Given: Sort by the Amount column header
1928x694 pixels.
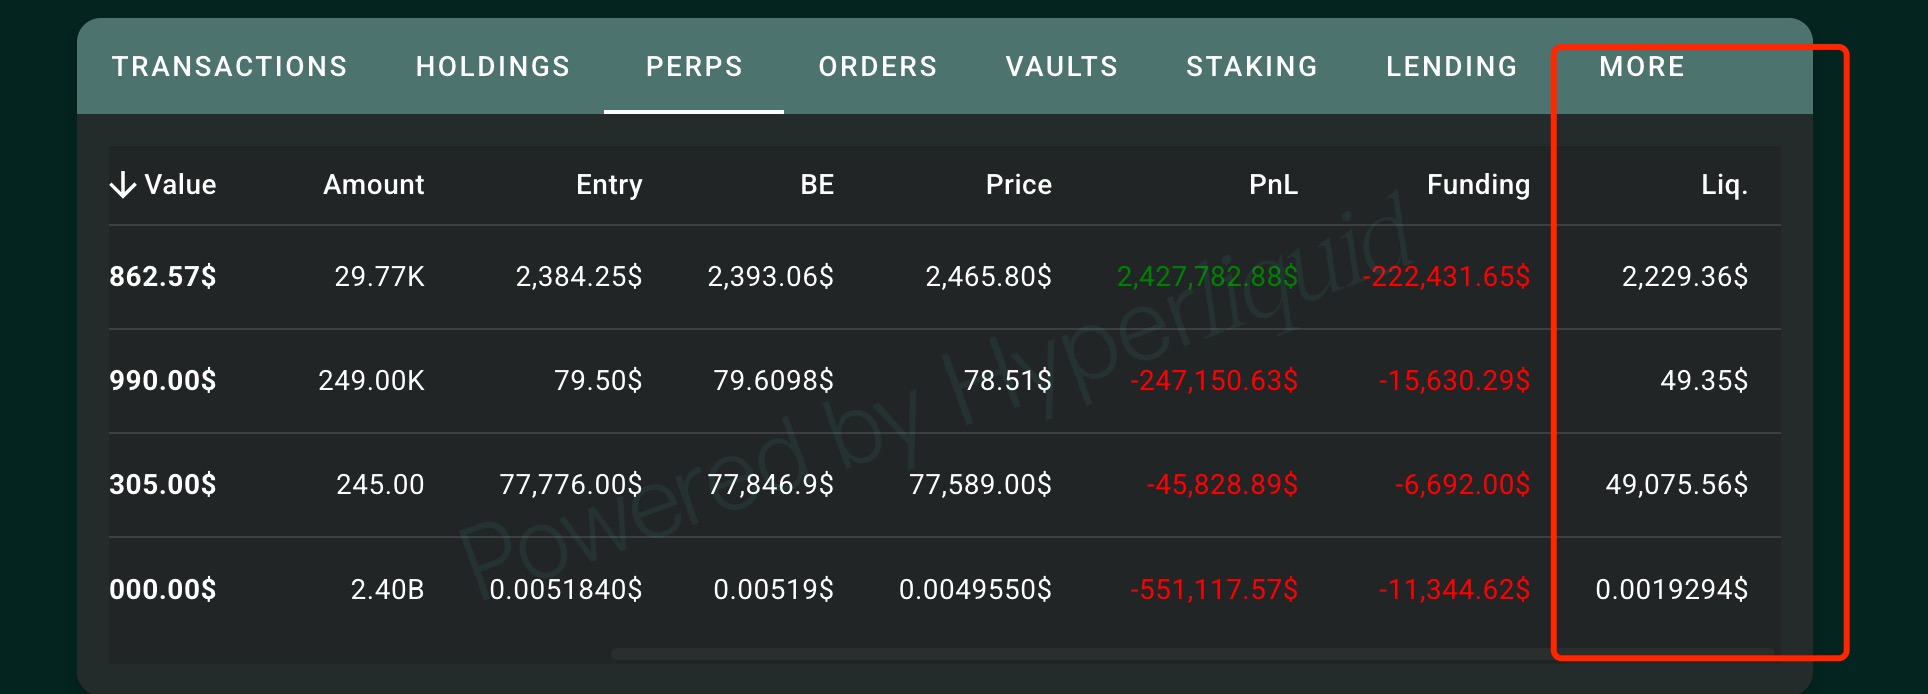Looking at the screenshot, I should pos(374,185).
